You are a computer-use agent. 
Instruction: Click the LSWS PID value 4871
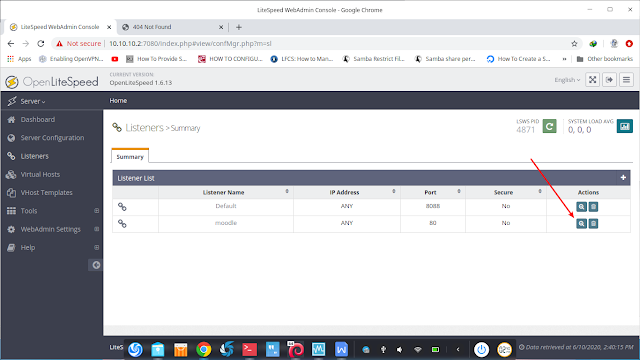[525, 130]
